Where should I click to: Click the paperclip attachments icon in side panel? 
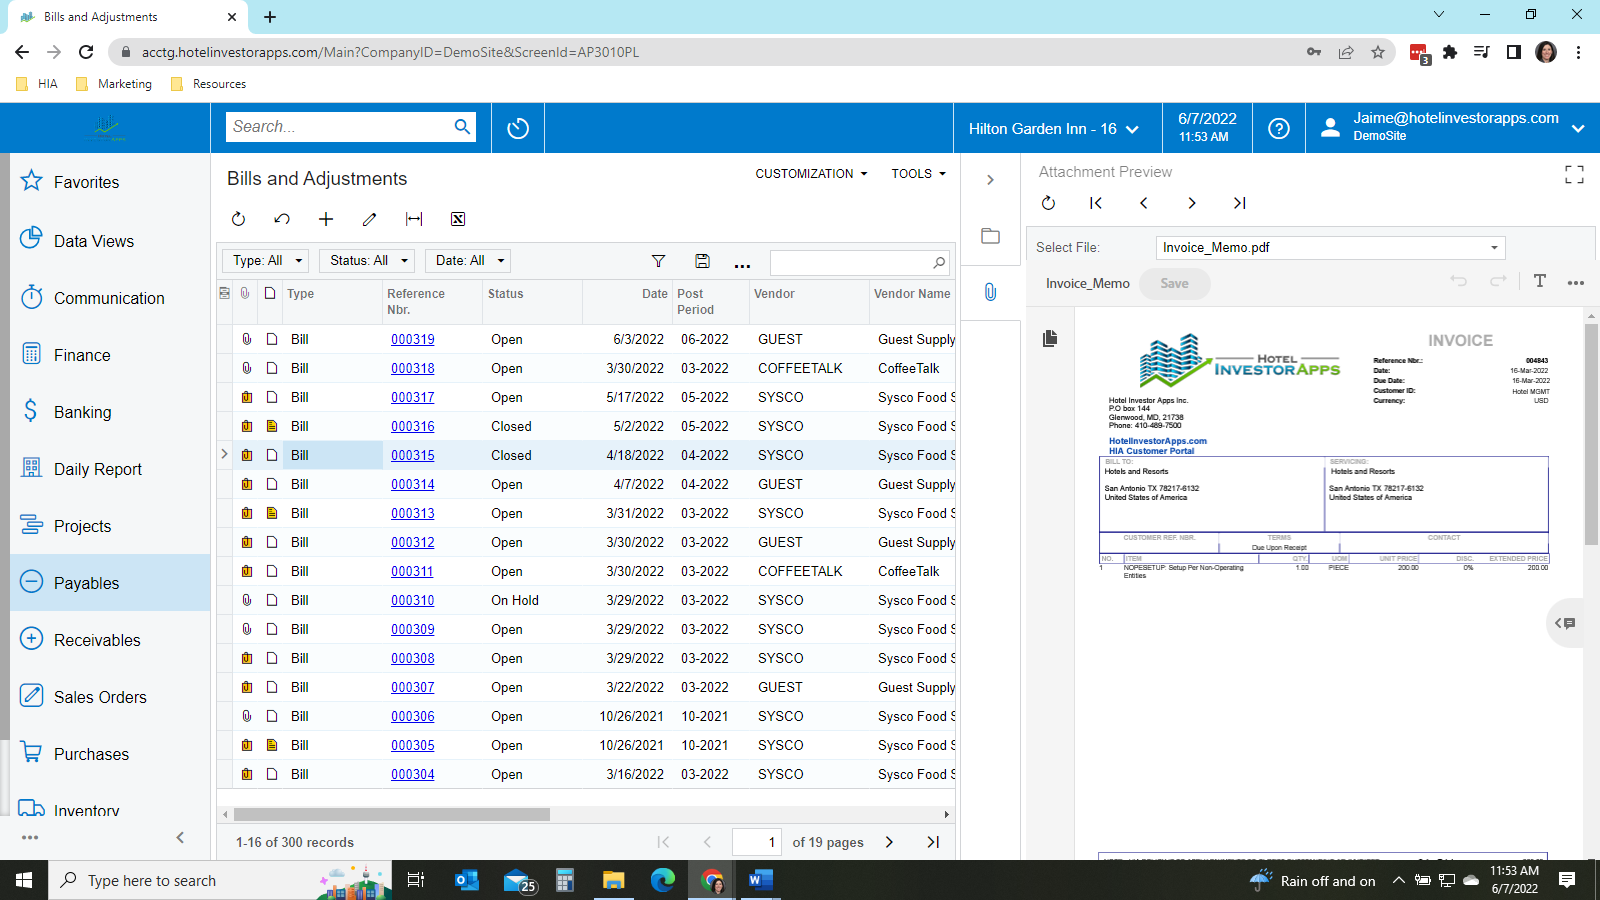pyautogui.click(x=990, y=292)
